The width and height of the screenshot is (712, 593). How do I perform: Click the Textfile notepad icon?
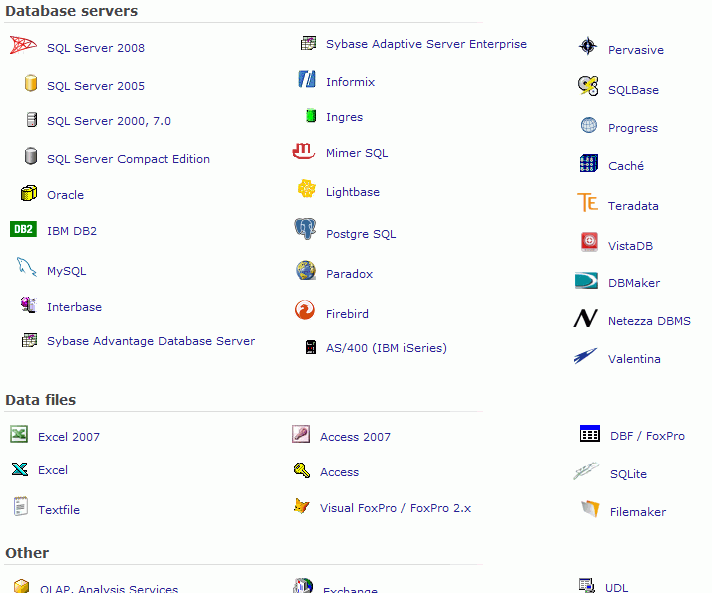tap(21, 506)
